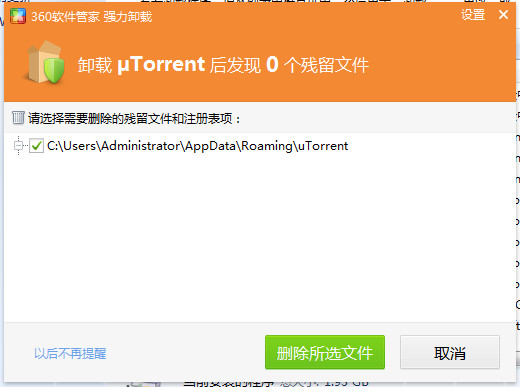The image size is (520, 387).
Task: Click the 卸载 µTorrent 后发现 0 个残留文件 heading
Action: click(223, 64)
